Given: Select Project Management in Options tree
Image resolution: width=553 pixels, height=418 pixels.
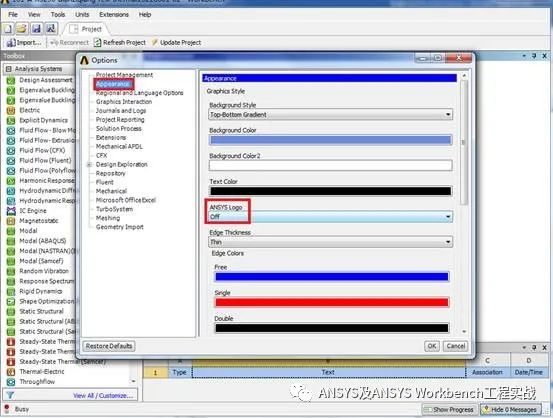Looking at the screenshot, I should pyautogui.click(x=124, y=75).
